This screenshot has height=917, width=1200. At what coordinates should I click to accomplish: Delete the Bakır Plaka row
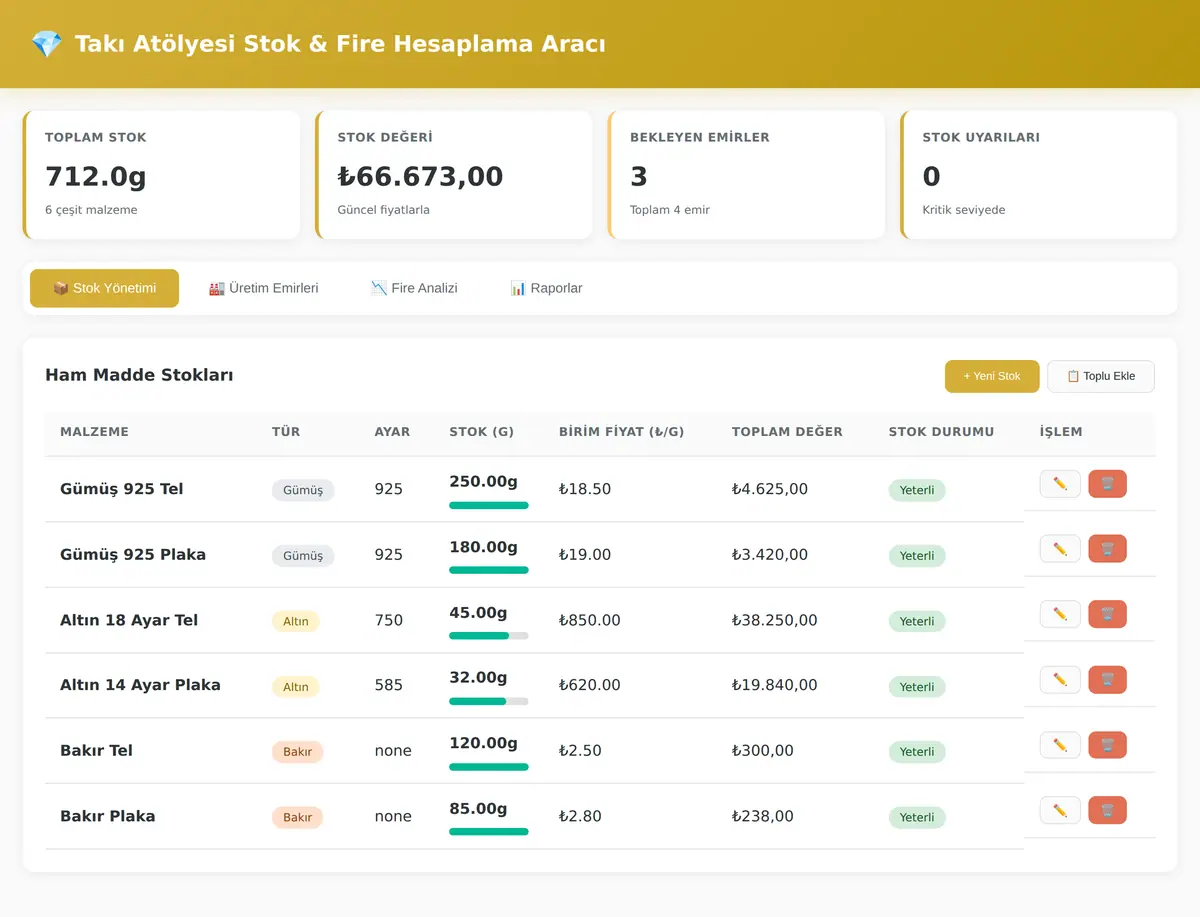click(1107, 810)
